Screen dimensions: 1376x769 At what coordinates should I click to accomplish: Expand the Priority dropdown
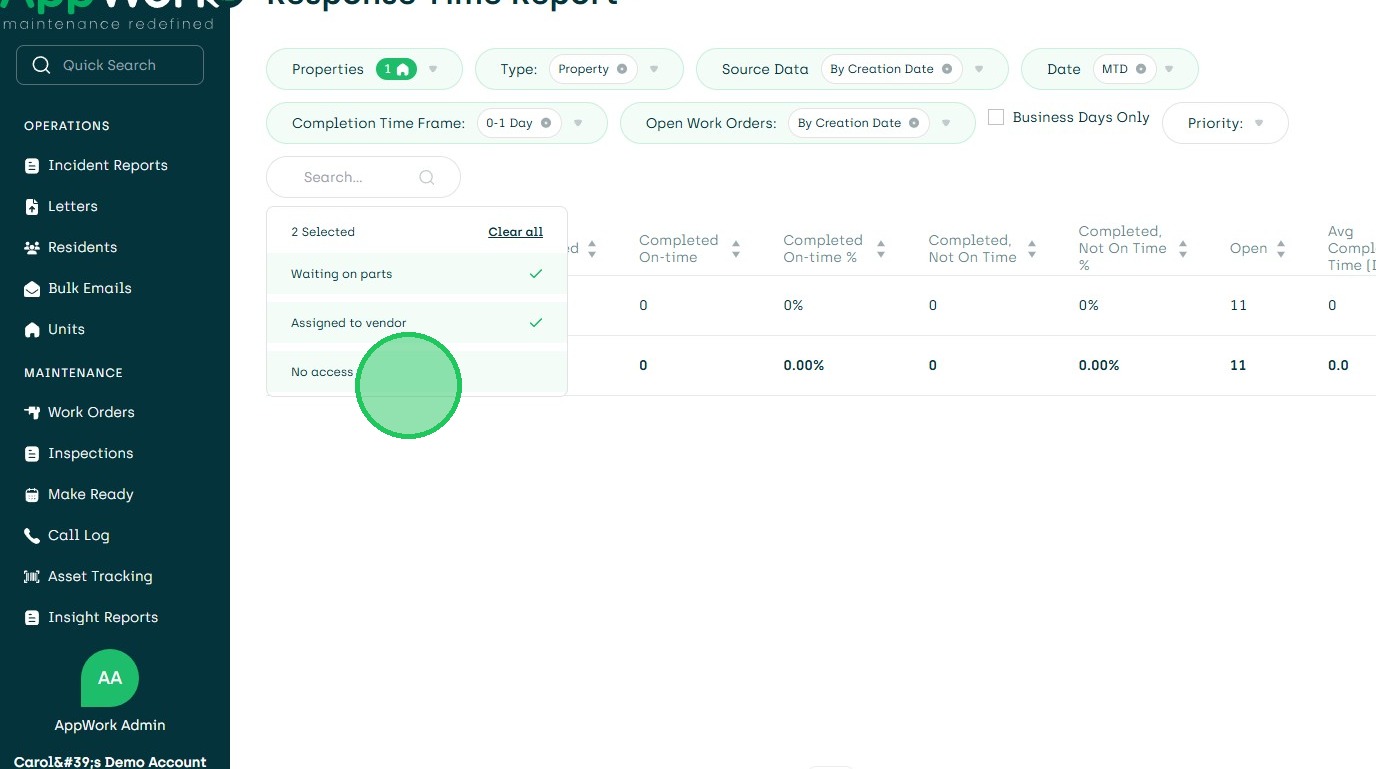[x=1258, y=124]
